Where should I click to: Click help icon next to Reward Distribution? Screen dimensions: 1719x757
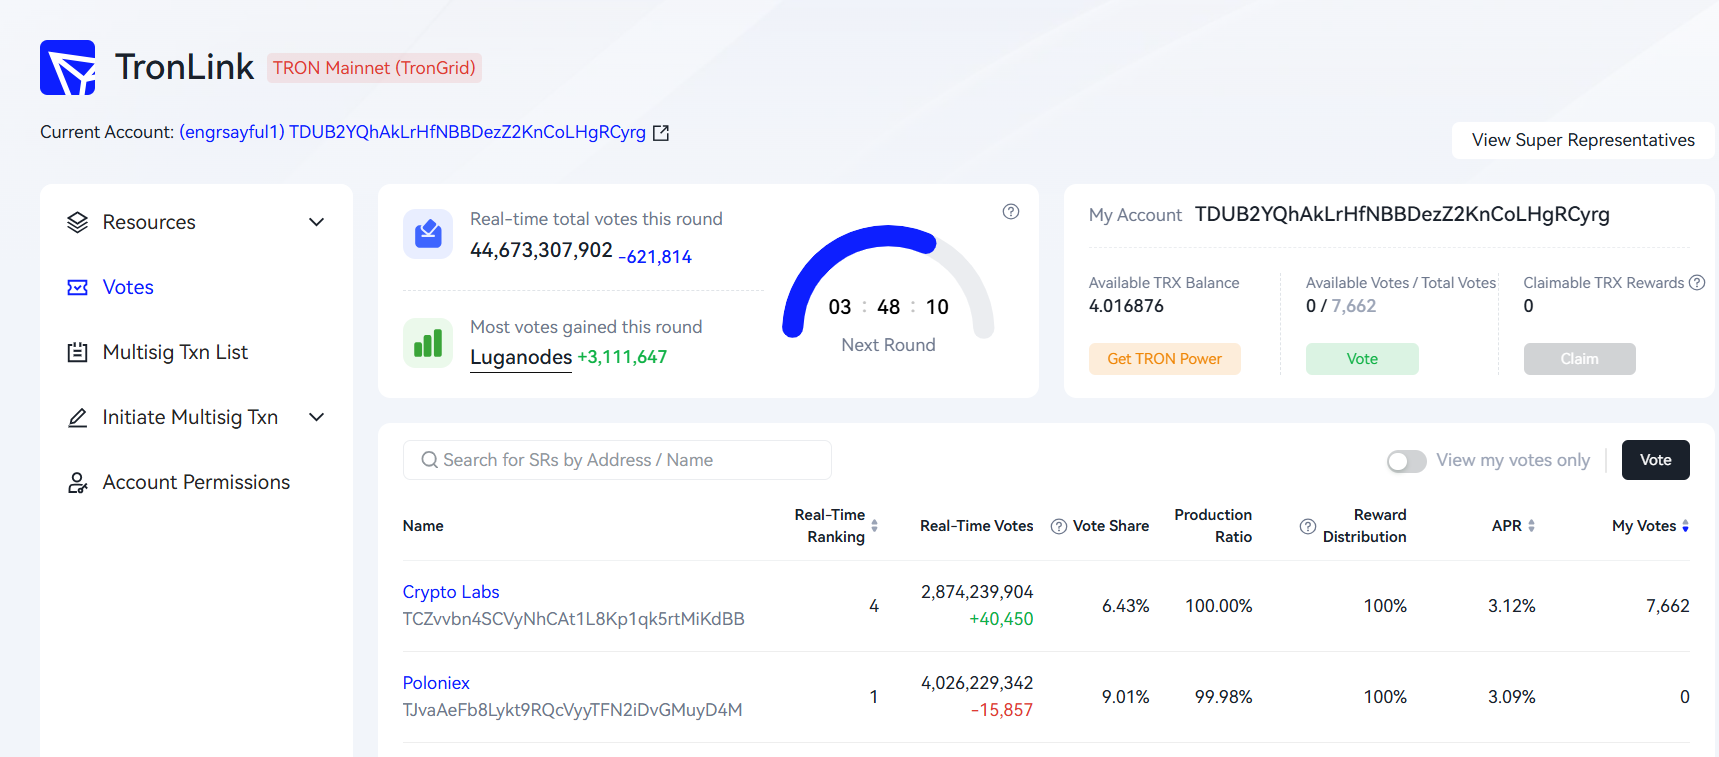click(x=1308, y=527)
